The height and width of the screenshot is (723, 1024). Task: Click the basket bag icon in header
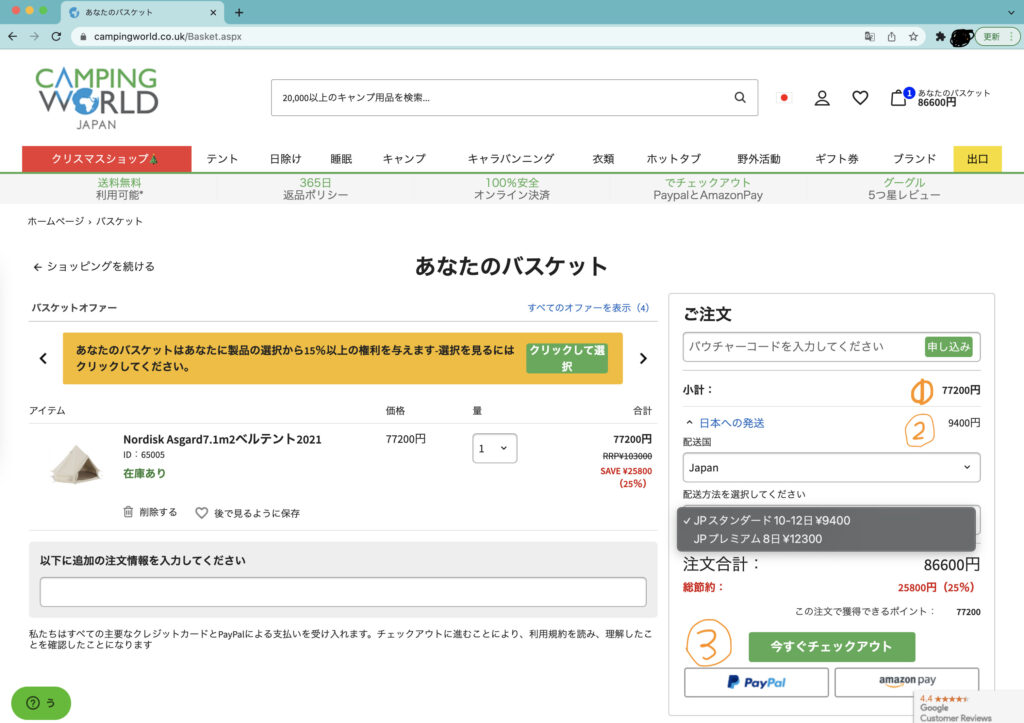coord(899,98)
